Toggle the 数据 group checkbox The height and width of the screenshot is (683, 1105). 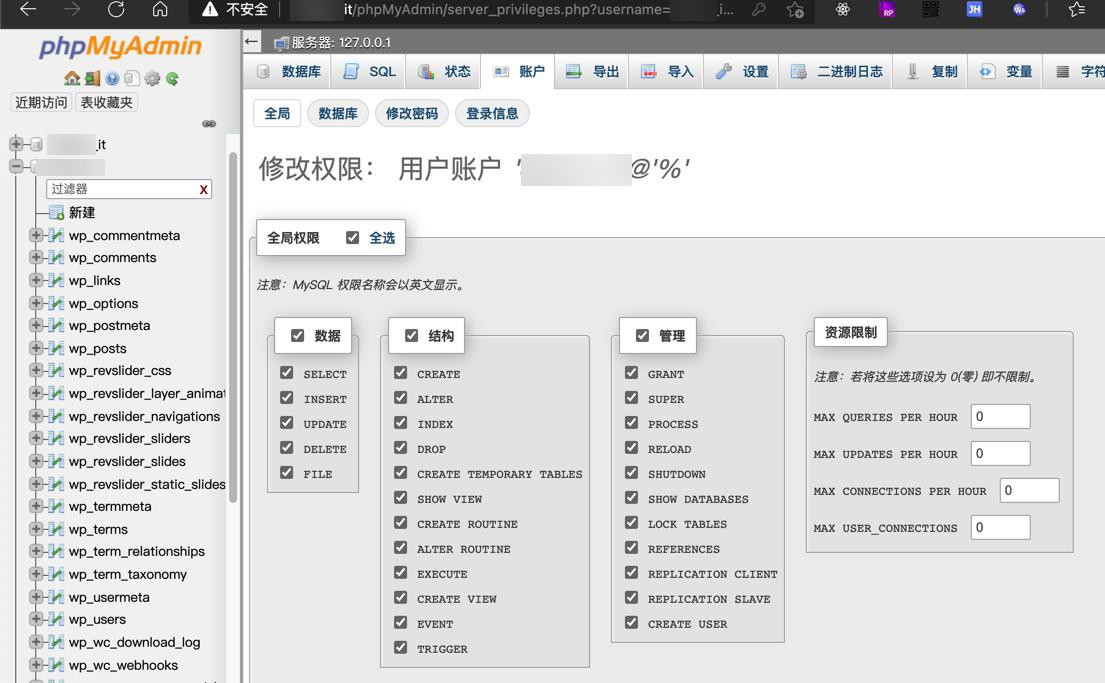point(297,336)
